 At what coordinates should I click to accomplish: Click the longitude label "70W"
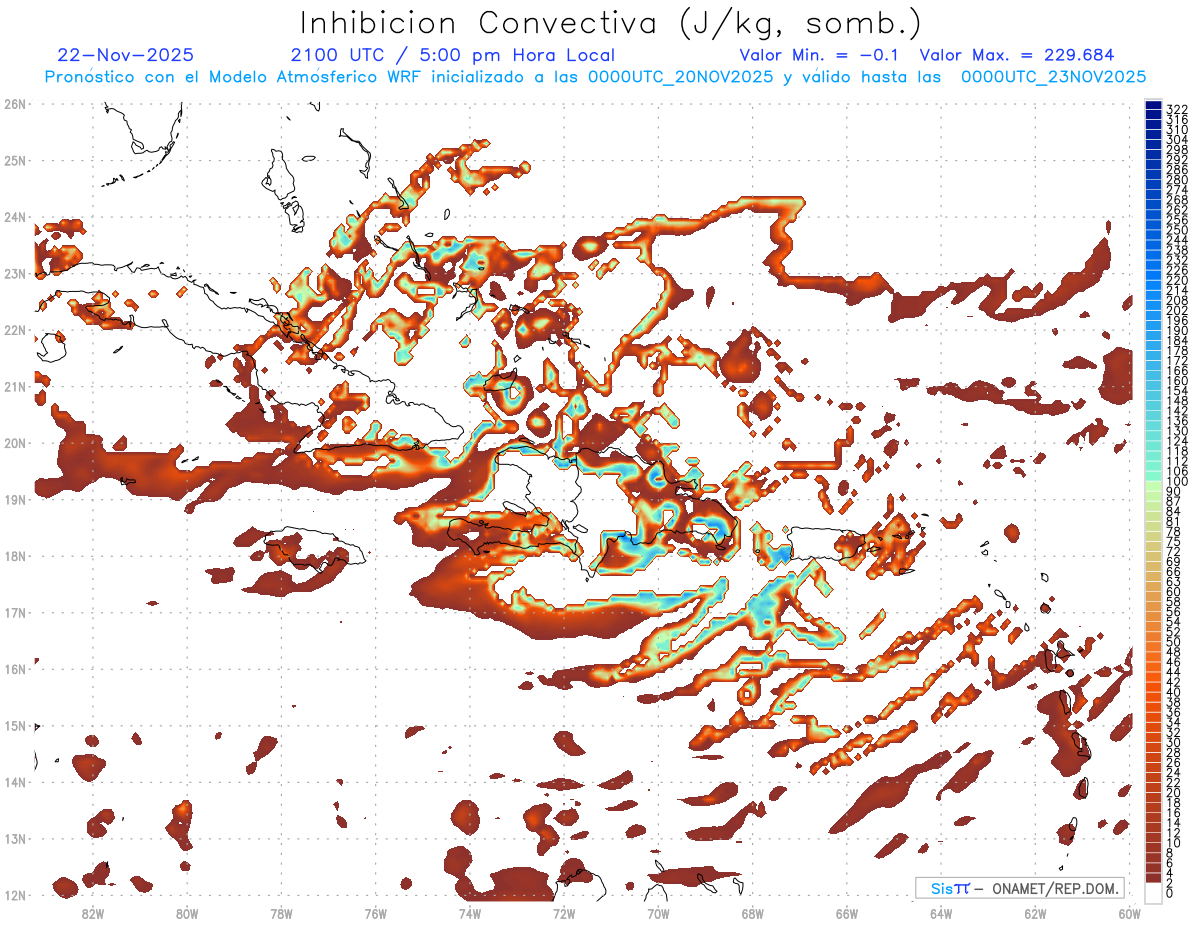point(658,913)
